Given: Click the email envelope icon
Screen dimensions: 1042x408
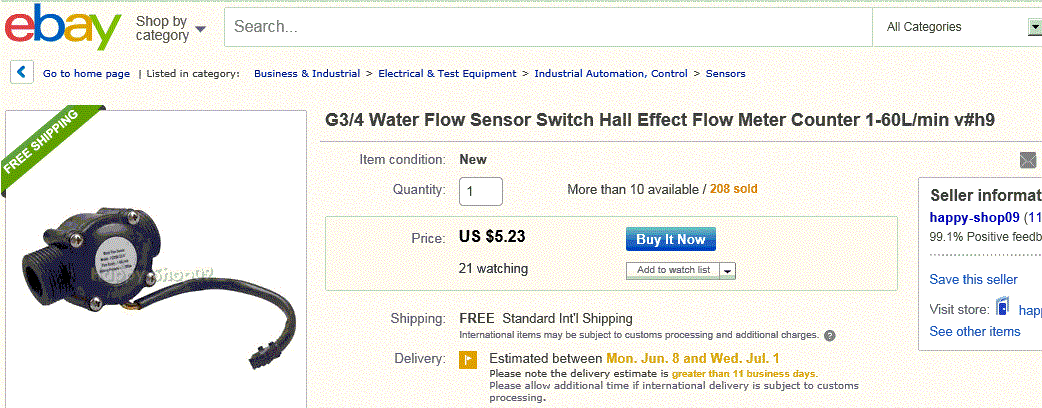Looking at the screenshot, I should 1028,160.
